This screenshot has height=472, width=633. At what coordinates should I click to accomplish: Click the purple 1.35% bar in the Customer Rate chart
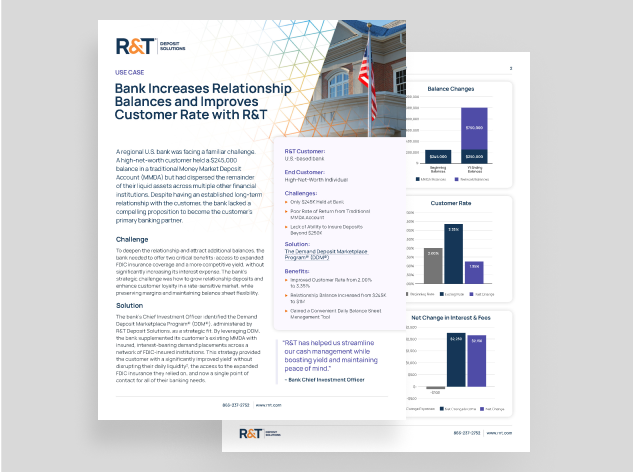click(x=474, y=273)
